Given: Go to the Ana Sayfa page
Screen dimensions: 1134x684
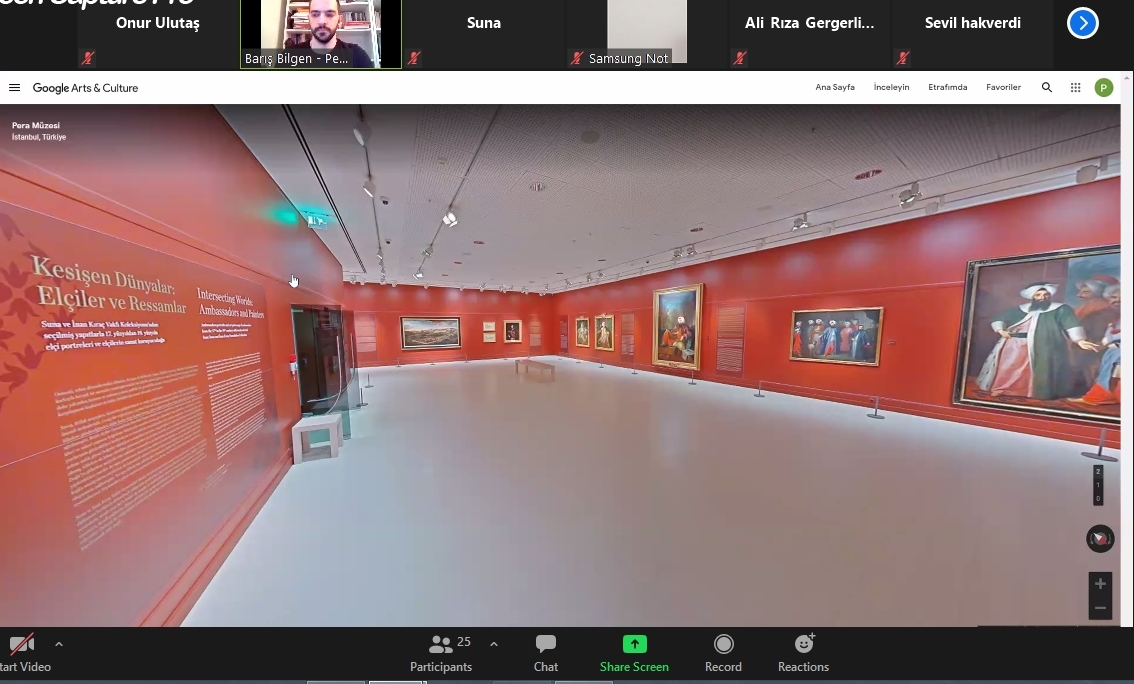Looking at the screenshot, I should click(x=835, y=87).
